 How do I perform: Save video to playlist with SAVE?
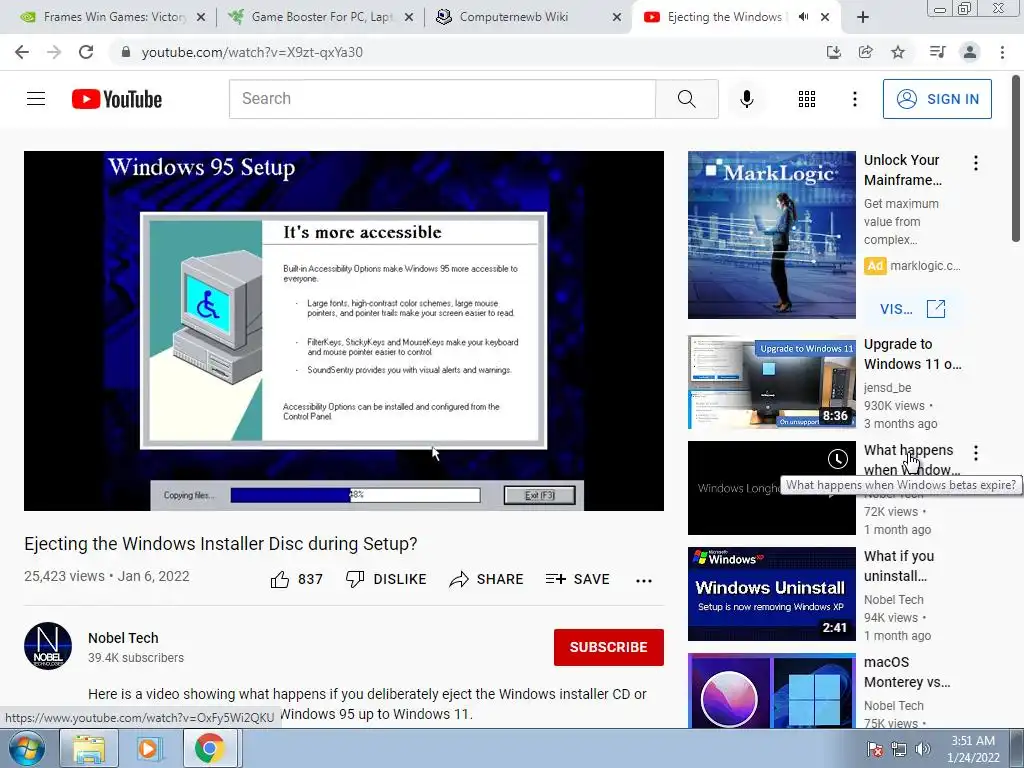pos(578,579)
